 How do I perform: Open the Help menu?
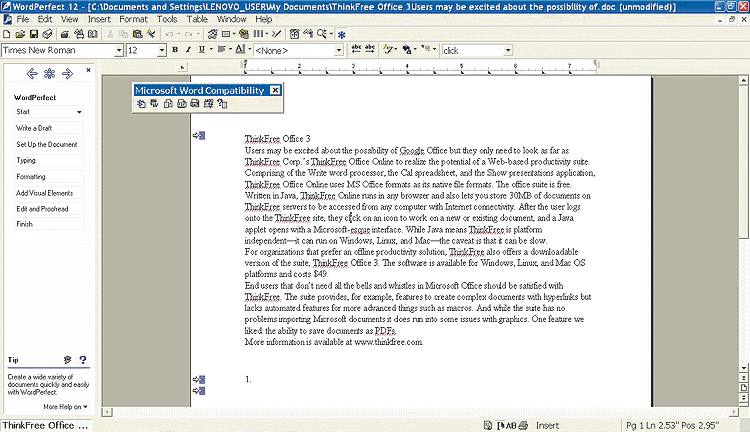pyautogui.click(x=264, y=19)
